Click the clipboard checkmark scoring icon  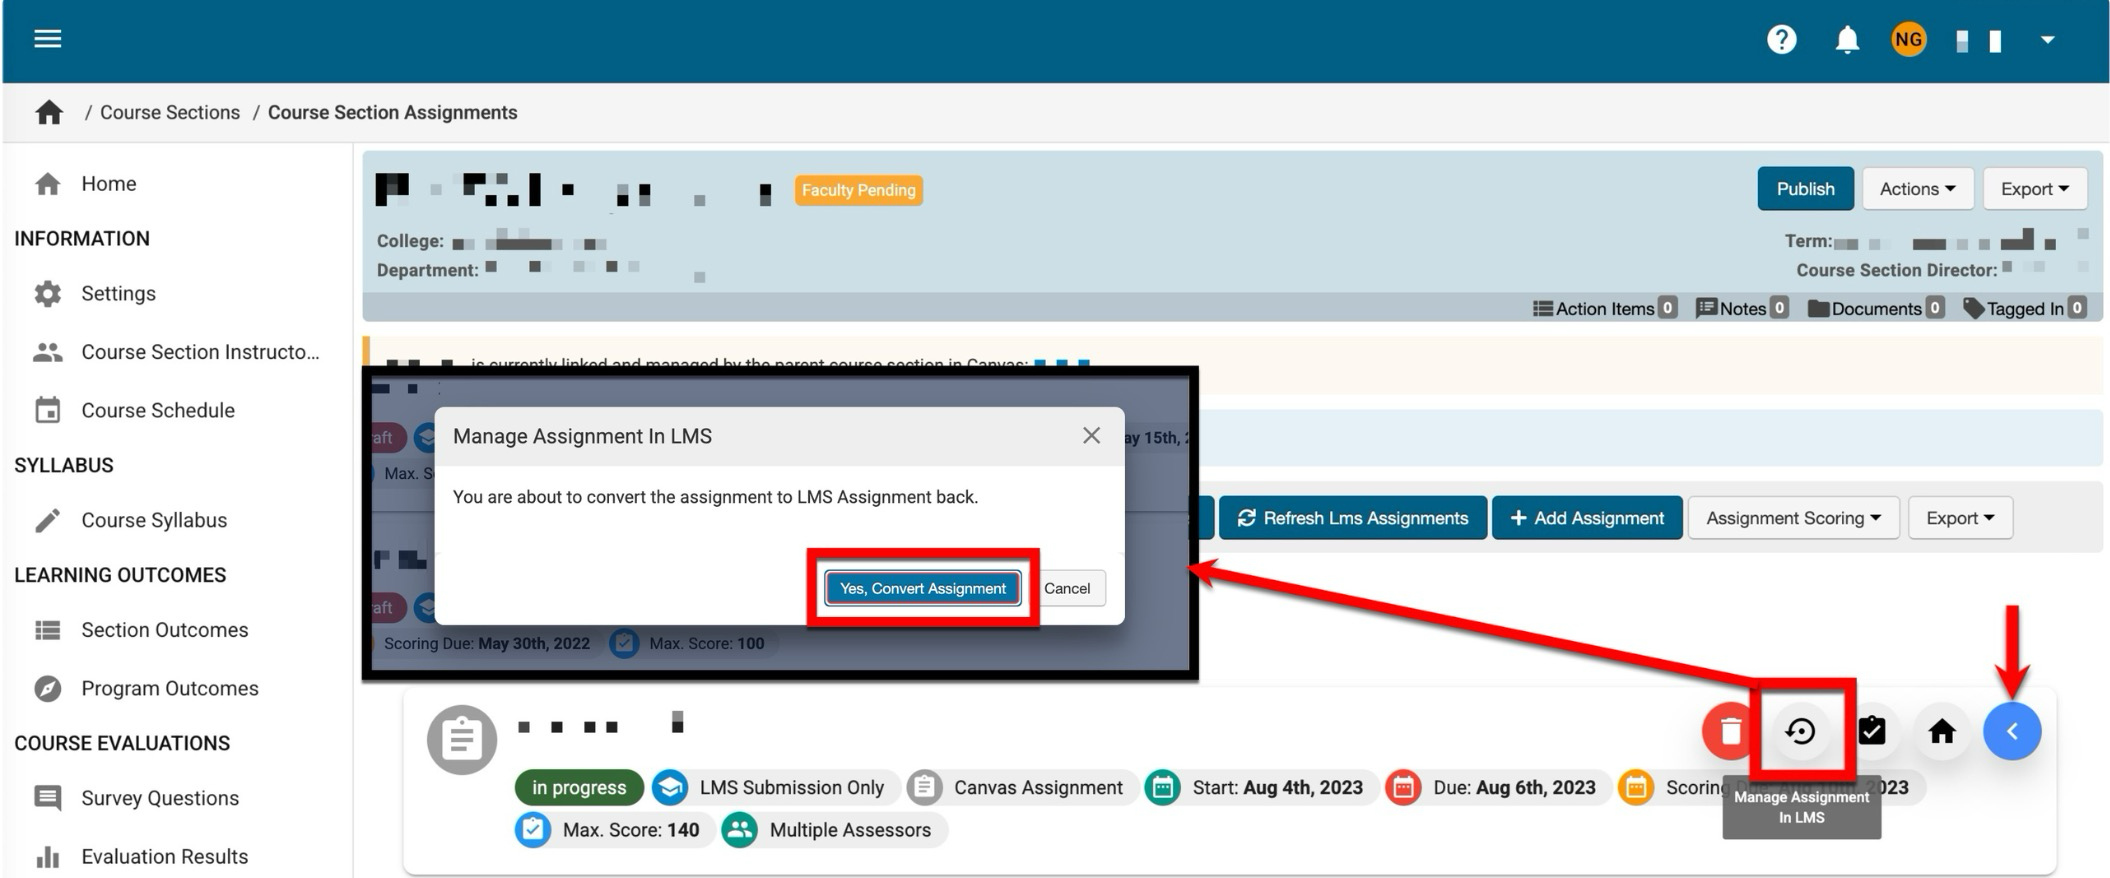pos(1871,731)
